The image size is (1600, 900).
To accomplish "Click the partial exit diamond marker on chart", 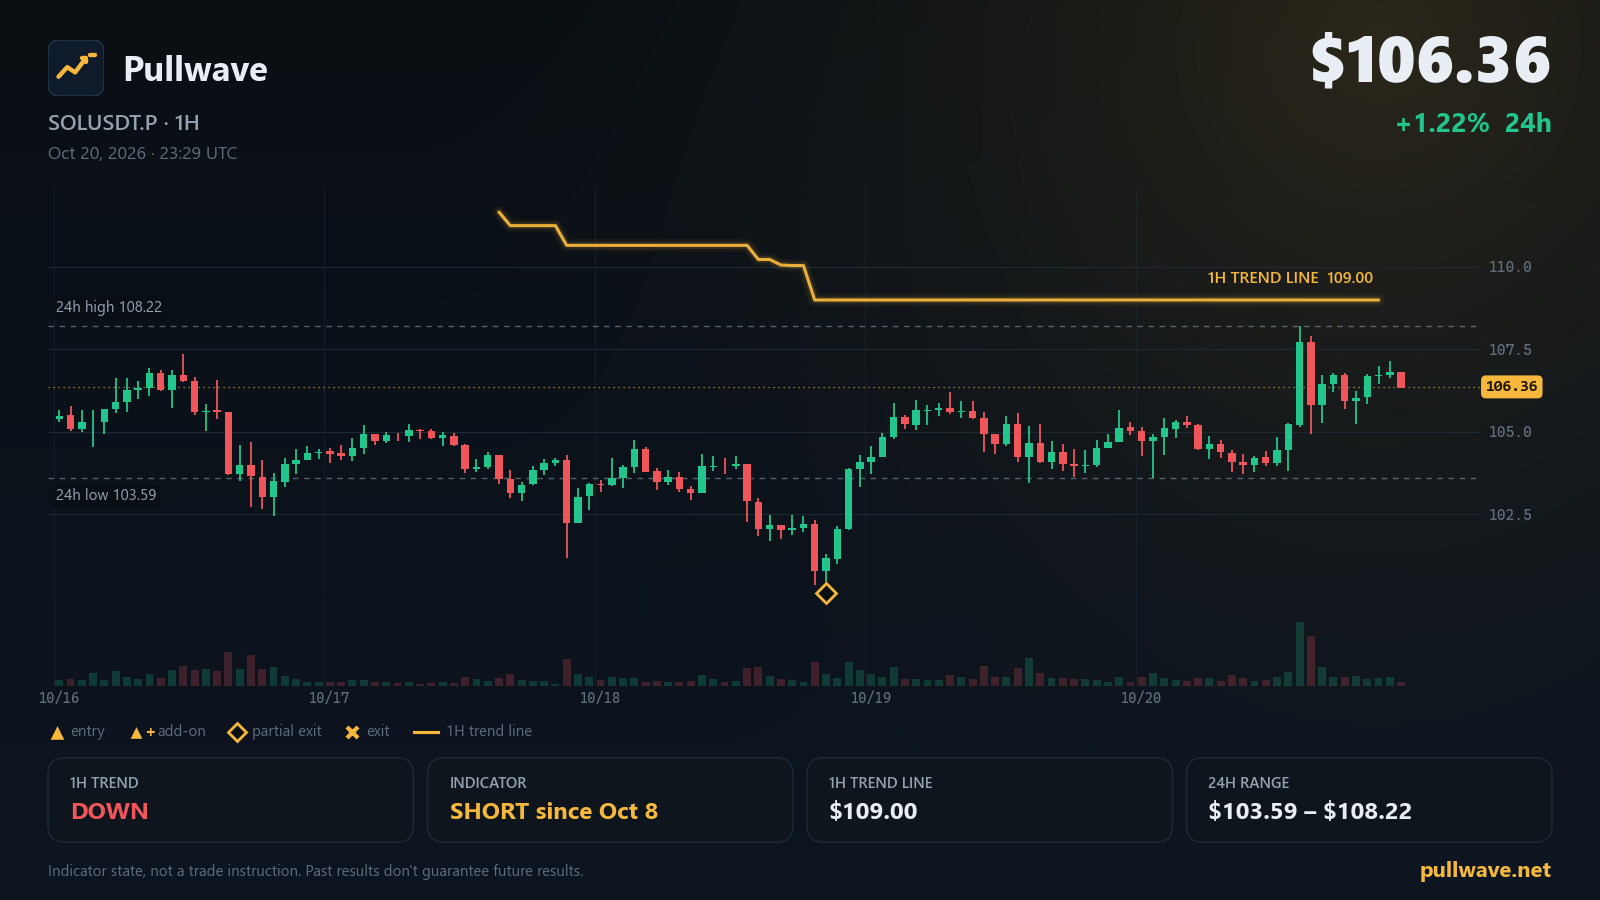I will (x=826, y=594).
